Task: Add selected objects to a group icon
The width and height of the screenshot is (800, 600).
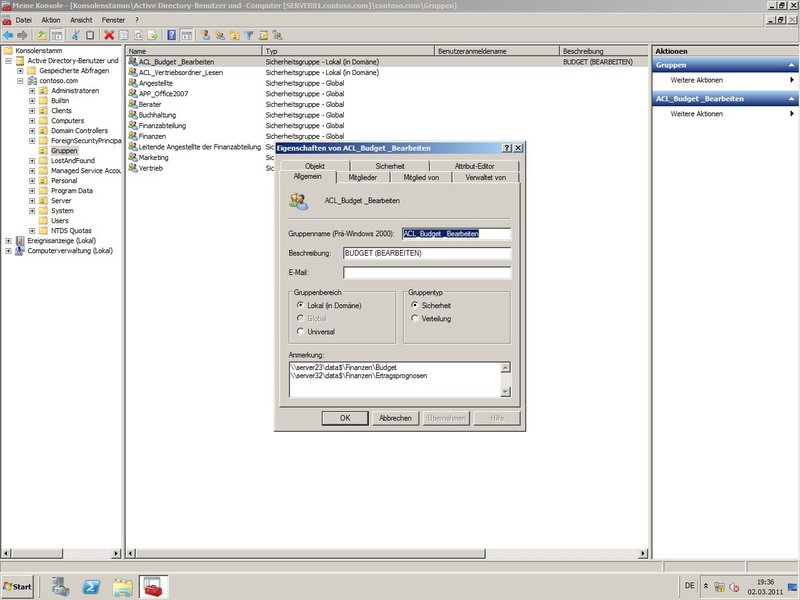Action: point(278,35)
